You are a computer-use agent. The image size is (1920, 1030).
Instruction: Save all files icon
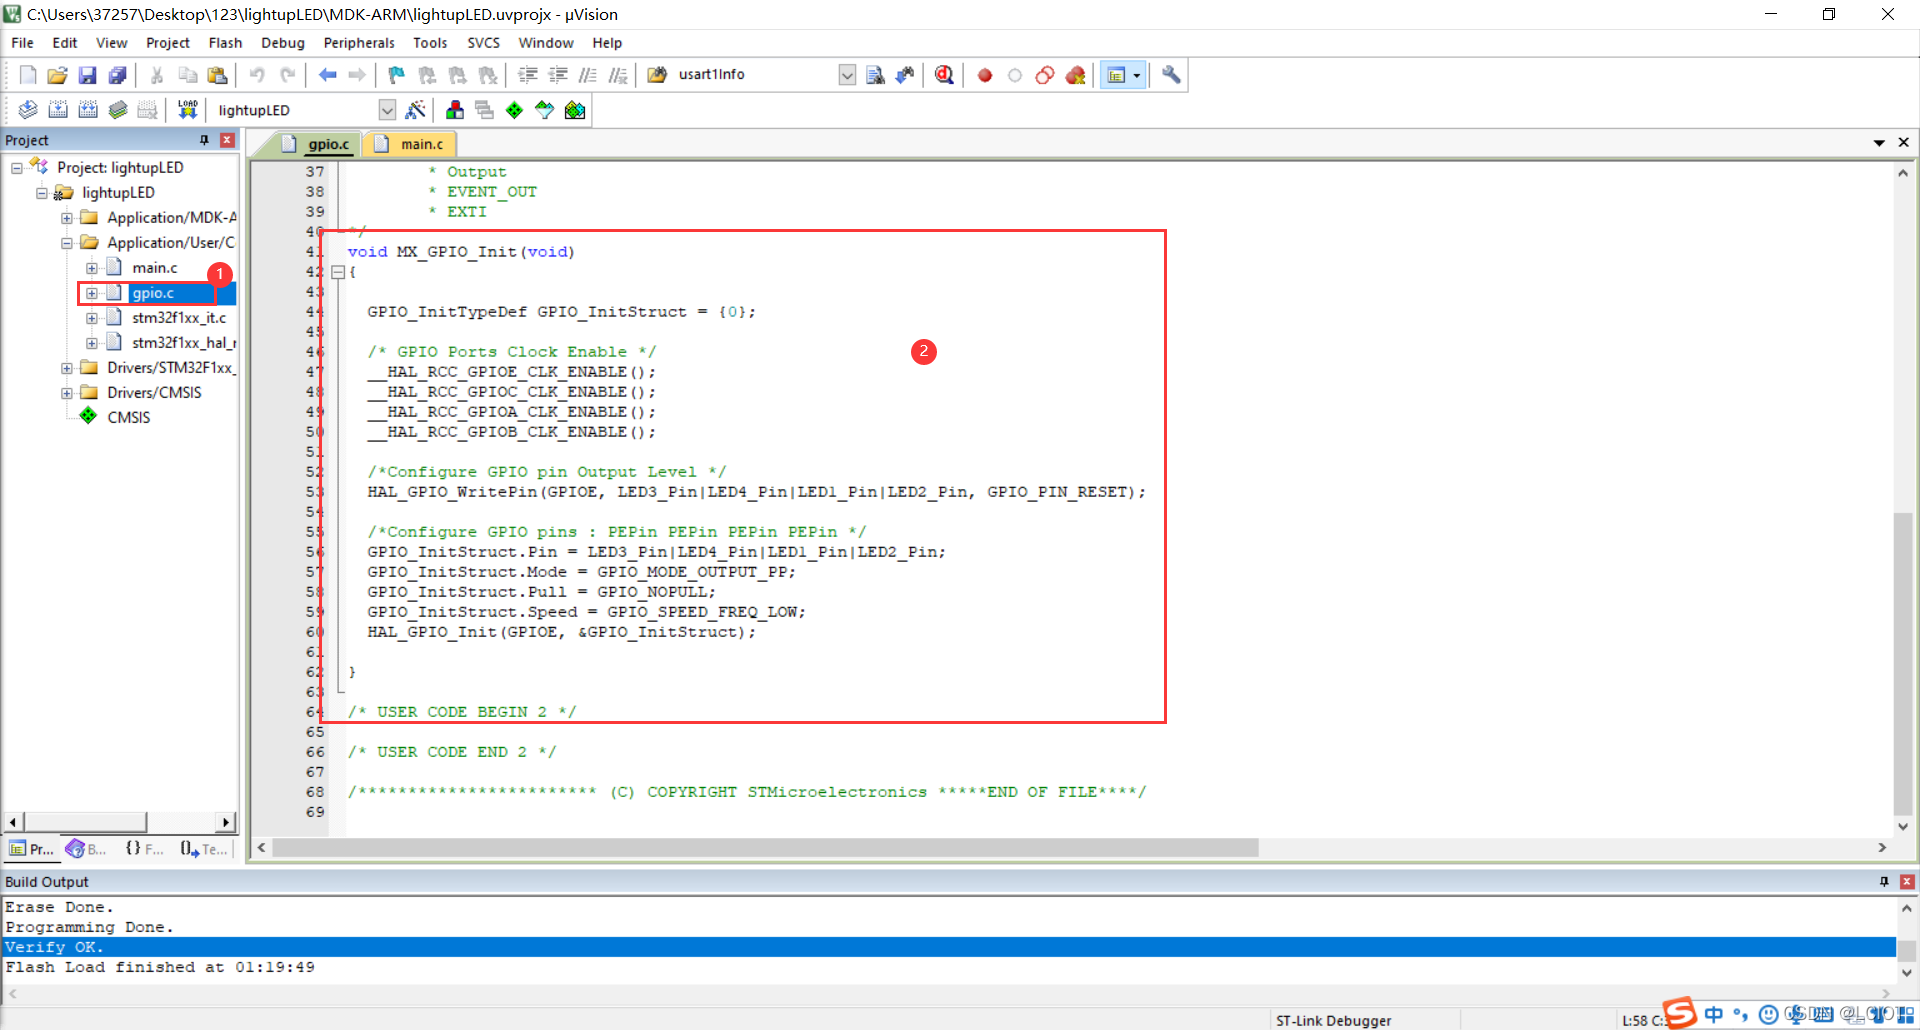pyautogui.click(x=117, y=75)
